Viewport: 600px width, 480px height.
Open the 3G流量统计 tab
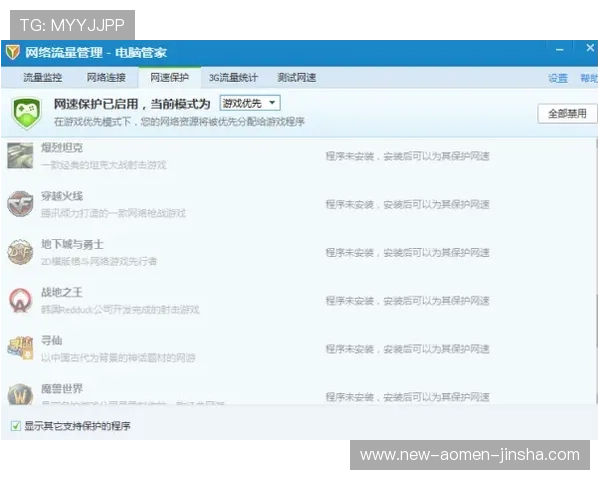[233, 78]
